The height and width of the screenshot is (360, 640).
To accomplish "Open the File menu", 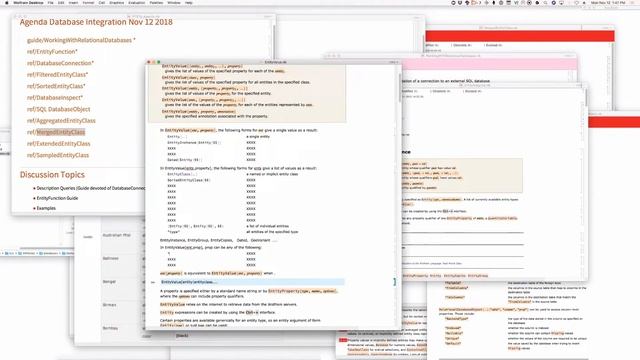I will click(51, 3).
